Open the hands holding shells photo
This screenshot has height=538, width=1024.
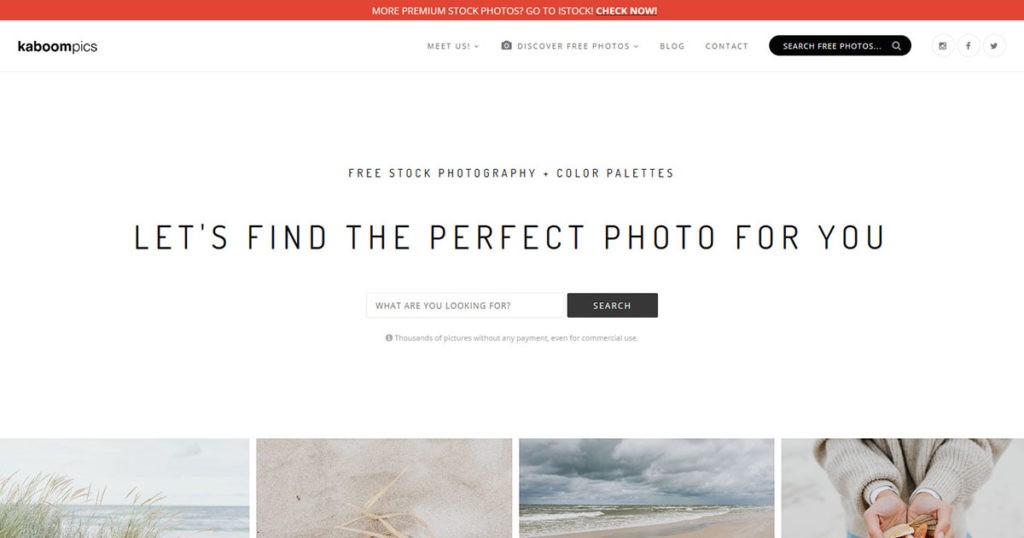point(903,488)
